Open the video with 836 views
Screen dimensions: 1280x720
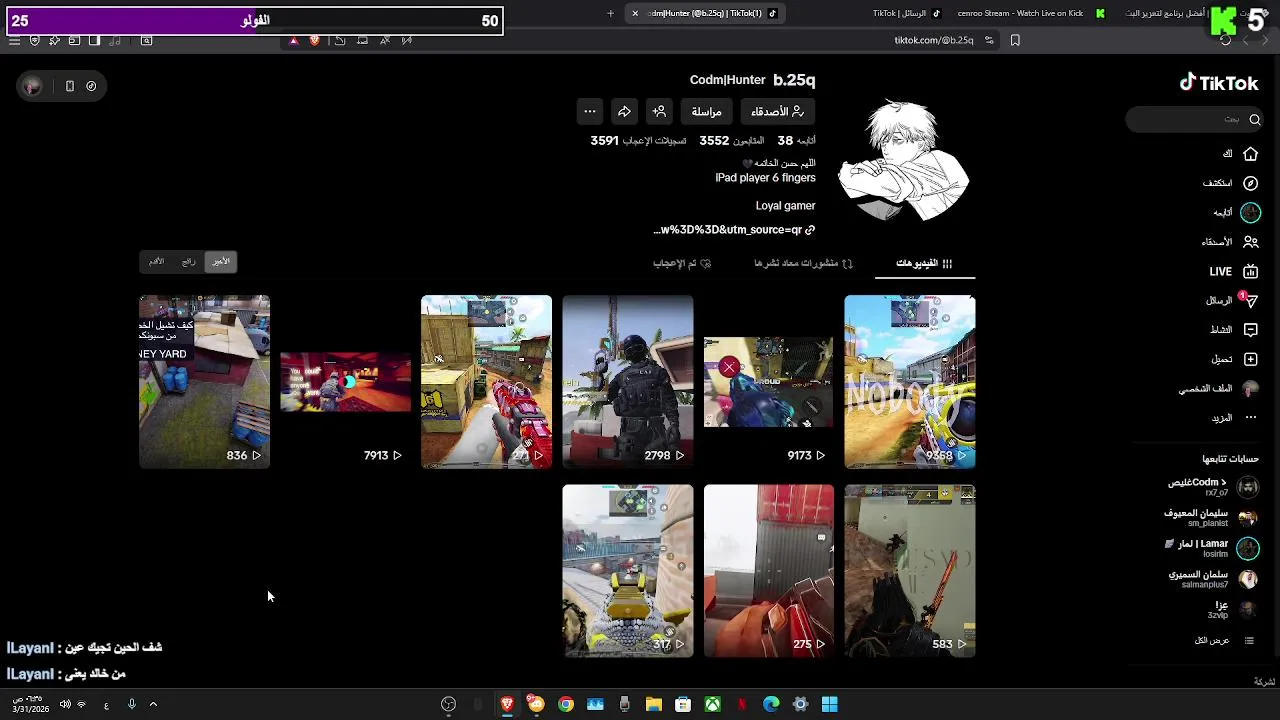(205, 381)
